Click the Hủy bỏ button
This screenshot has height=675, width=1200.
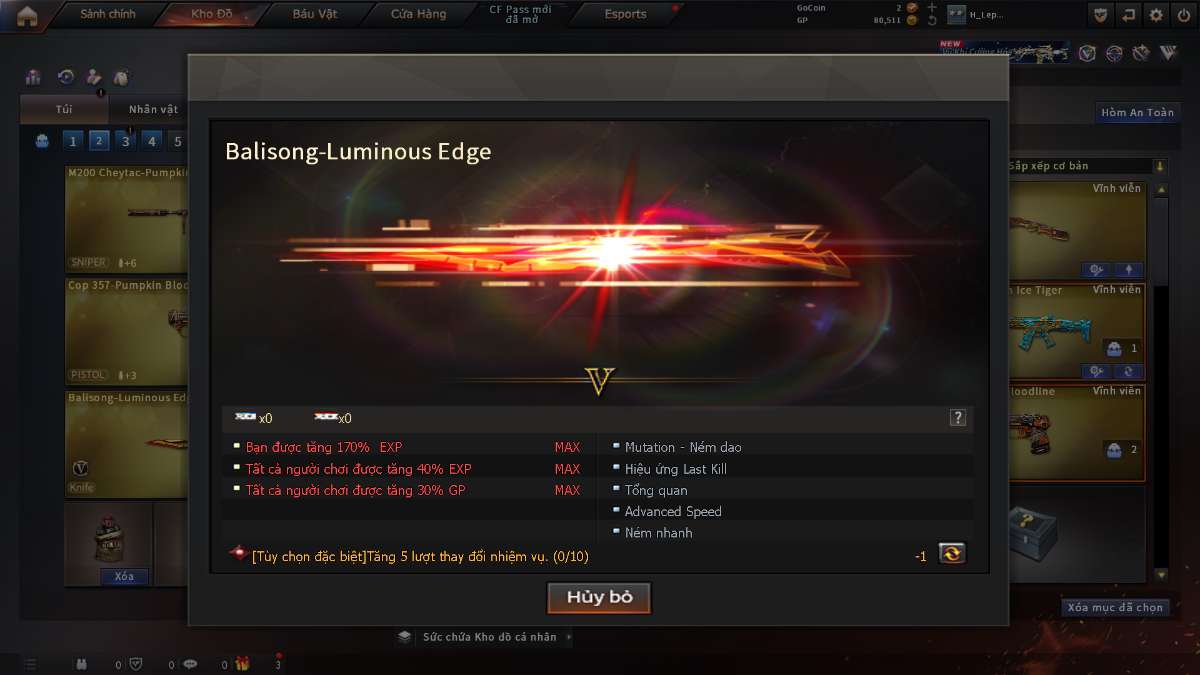[600, 597]
